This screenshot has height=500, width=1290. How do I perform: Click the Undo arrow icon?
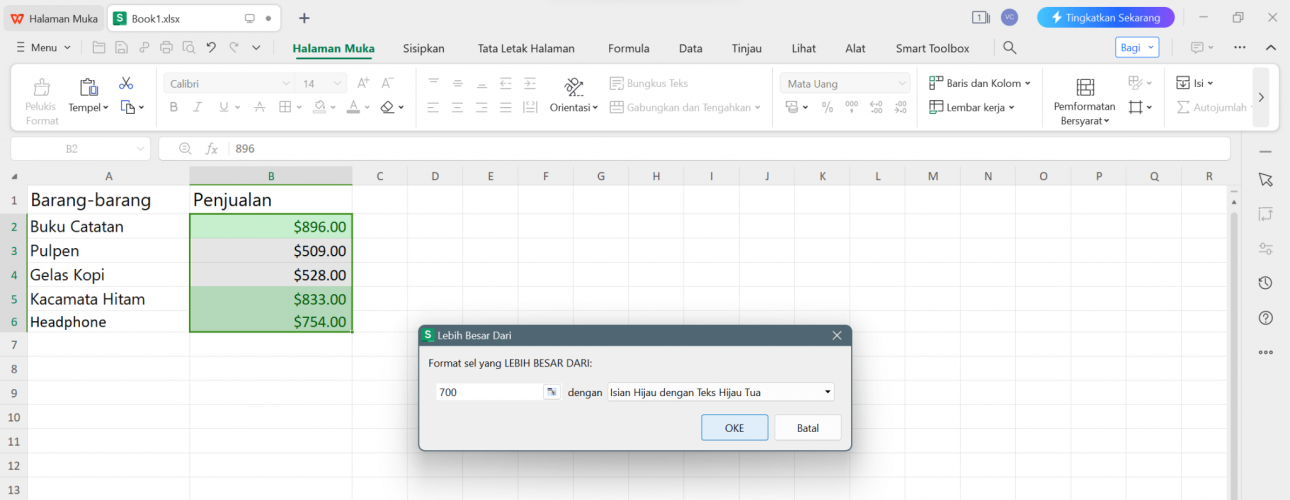[211, 47]
